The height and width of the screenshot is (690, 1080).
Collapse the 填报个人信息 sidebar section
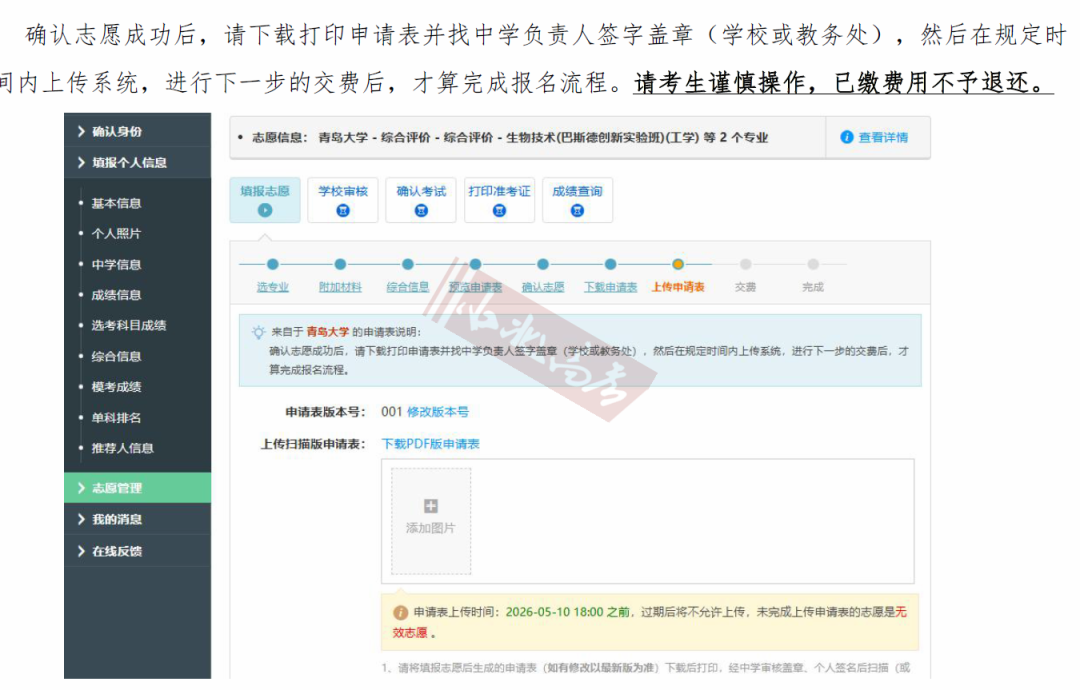coord(137,163)
